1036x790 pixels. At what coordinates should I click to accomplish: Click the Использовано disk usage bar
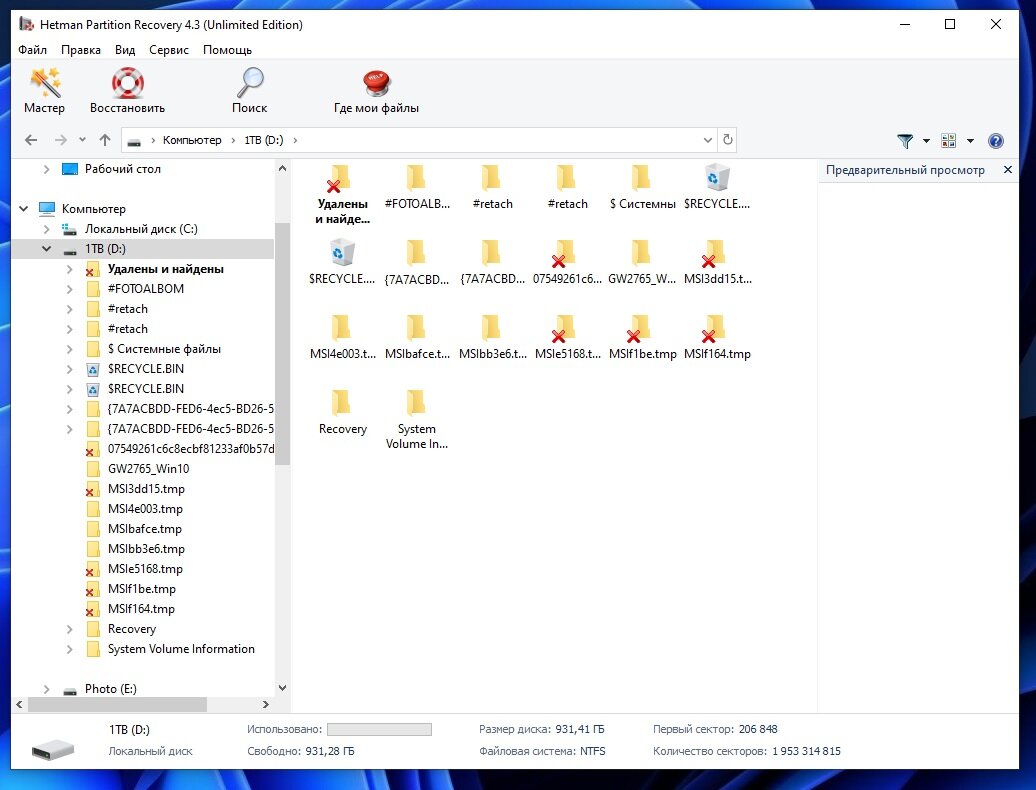379,729
